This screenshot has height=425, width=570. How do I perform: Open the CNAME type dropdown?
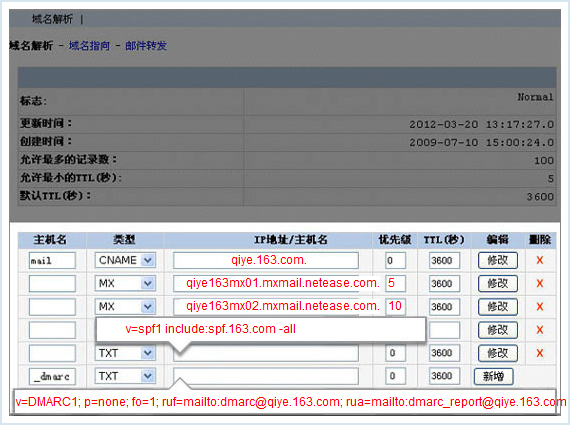[x=148, y=260]
